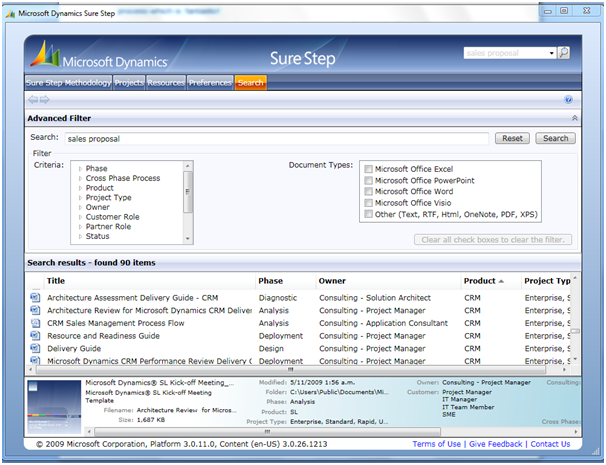Screen dimensions: 606x465
Task: Check the Microsoft Office Word filter
Action: (369, 191)
